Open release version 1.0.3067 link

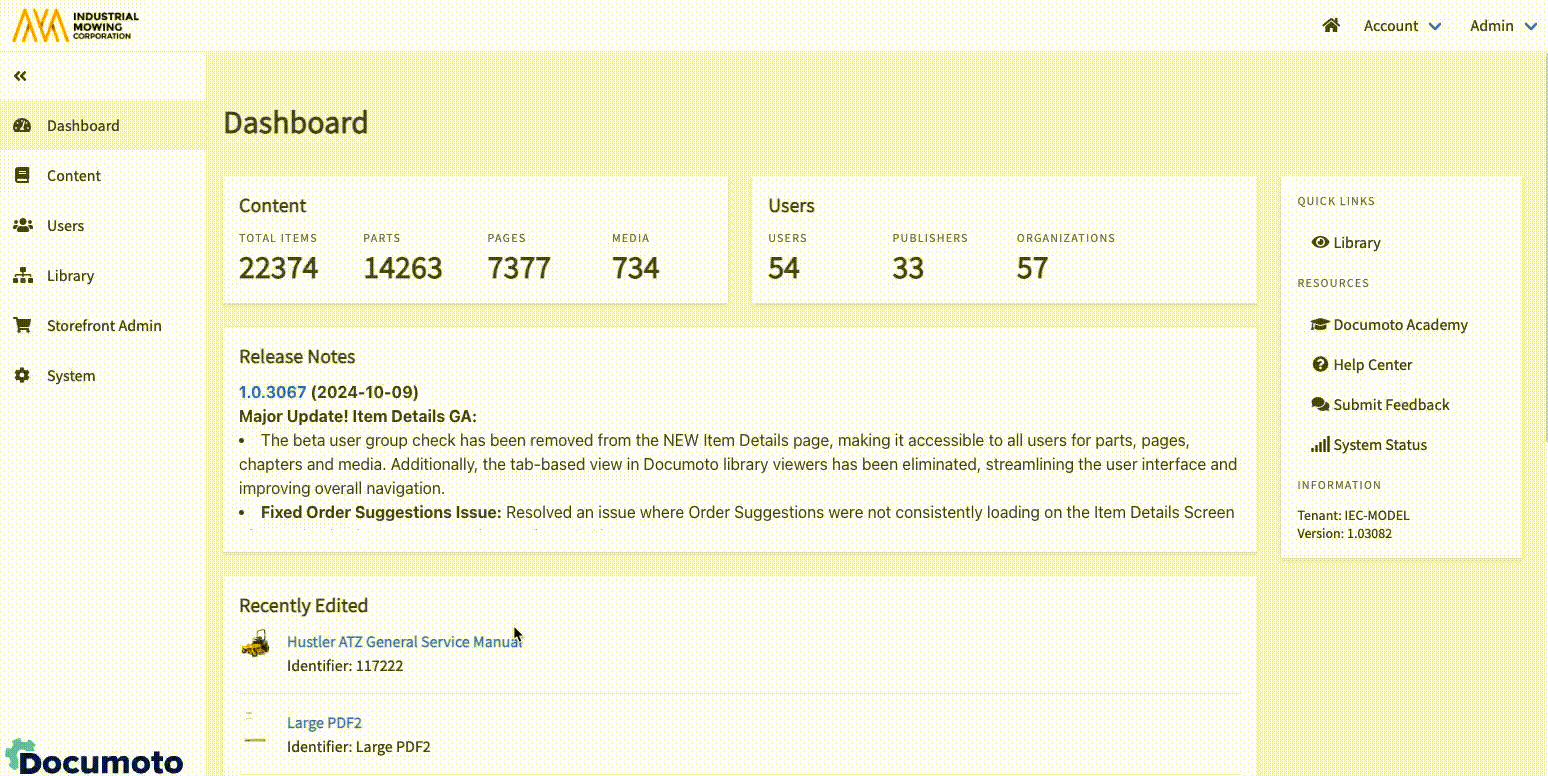272,392
